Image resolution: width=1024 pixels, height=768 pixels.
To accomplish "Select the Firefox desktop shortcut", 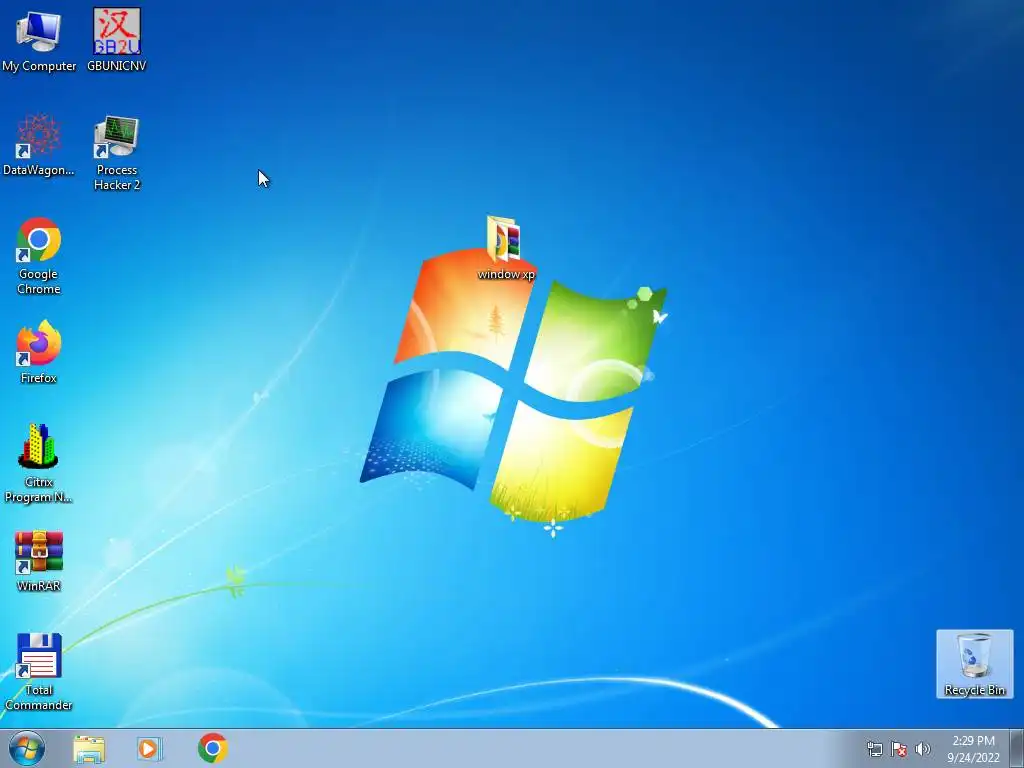I will tap(39, 351).
